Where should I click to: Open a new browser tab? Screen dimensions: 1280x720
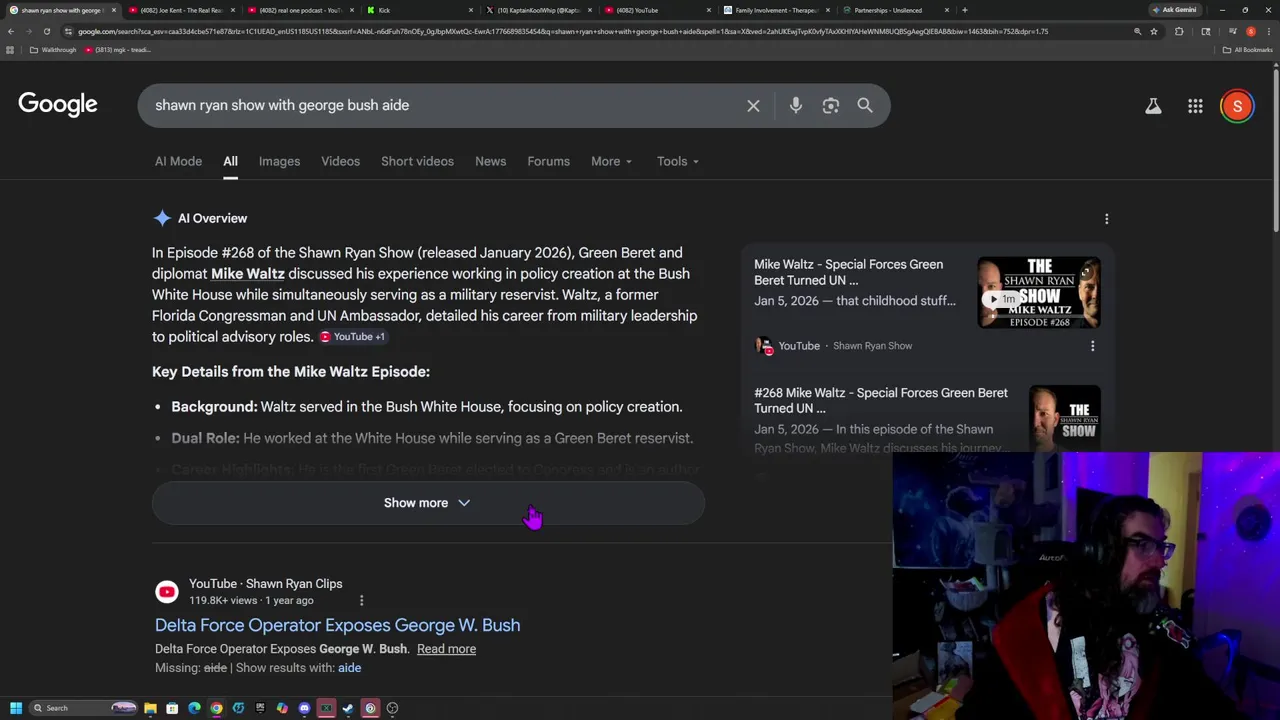tap(964, 10)
